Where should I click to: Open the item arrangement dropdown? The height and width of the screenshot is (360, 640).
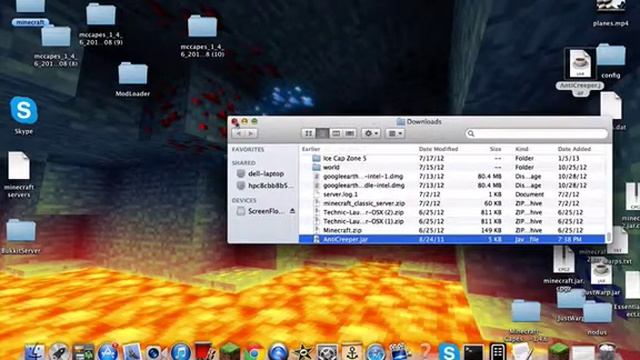tap(395, 133)
